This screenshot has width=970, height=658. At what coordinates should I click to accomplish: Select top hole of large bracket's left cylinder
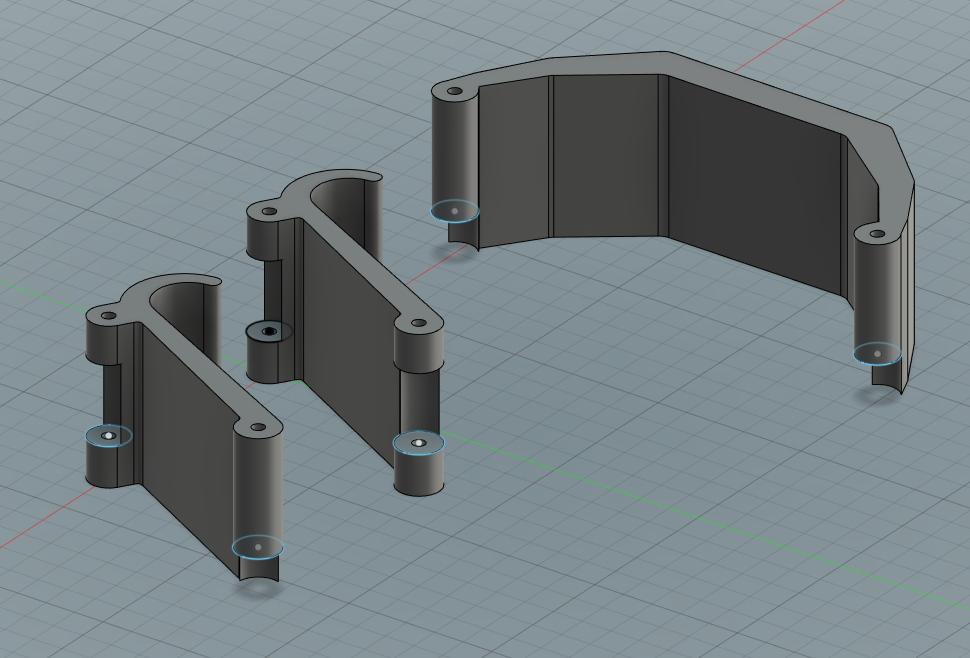tap(455, 91)
